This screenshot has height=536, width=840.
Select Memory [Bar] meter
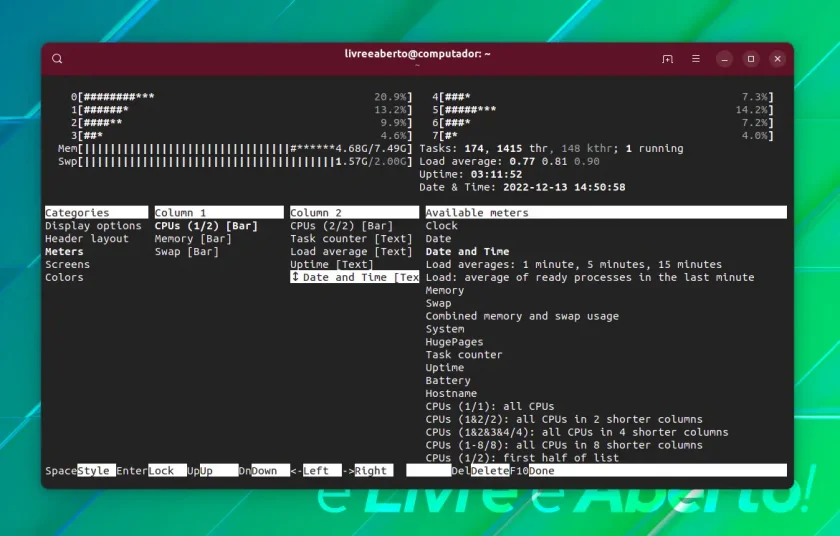pos(193,239)
